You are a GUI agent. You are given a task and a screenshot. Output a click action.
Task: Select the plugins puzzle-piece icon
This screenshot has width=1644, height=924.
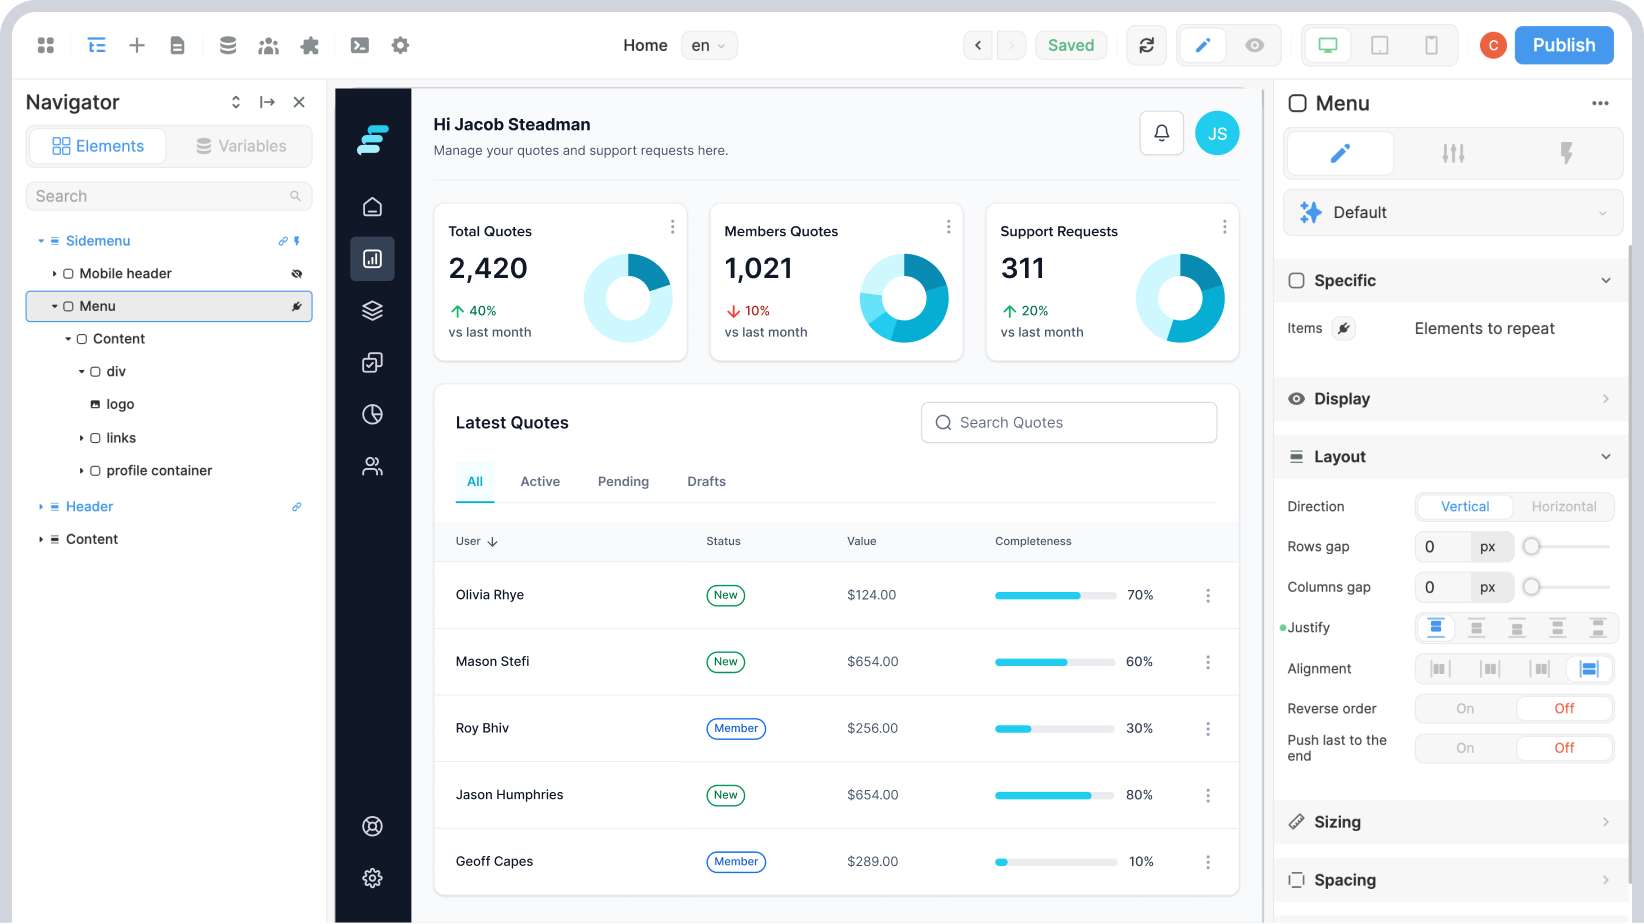point(309,45)
